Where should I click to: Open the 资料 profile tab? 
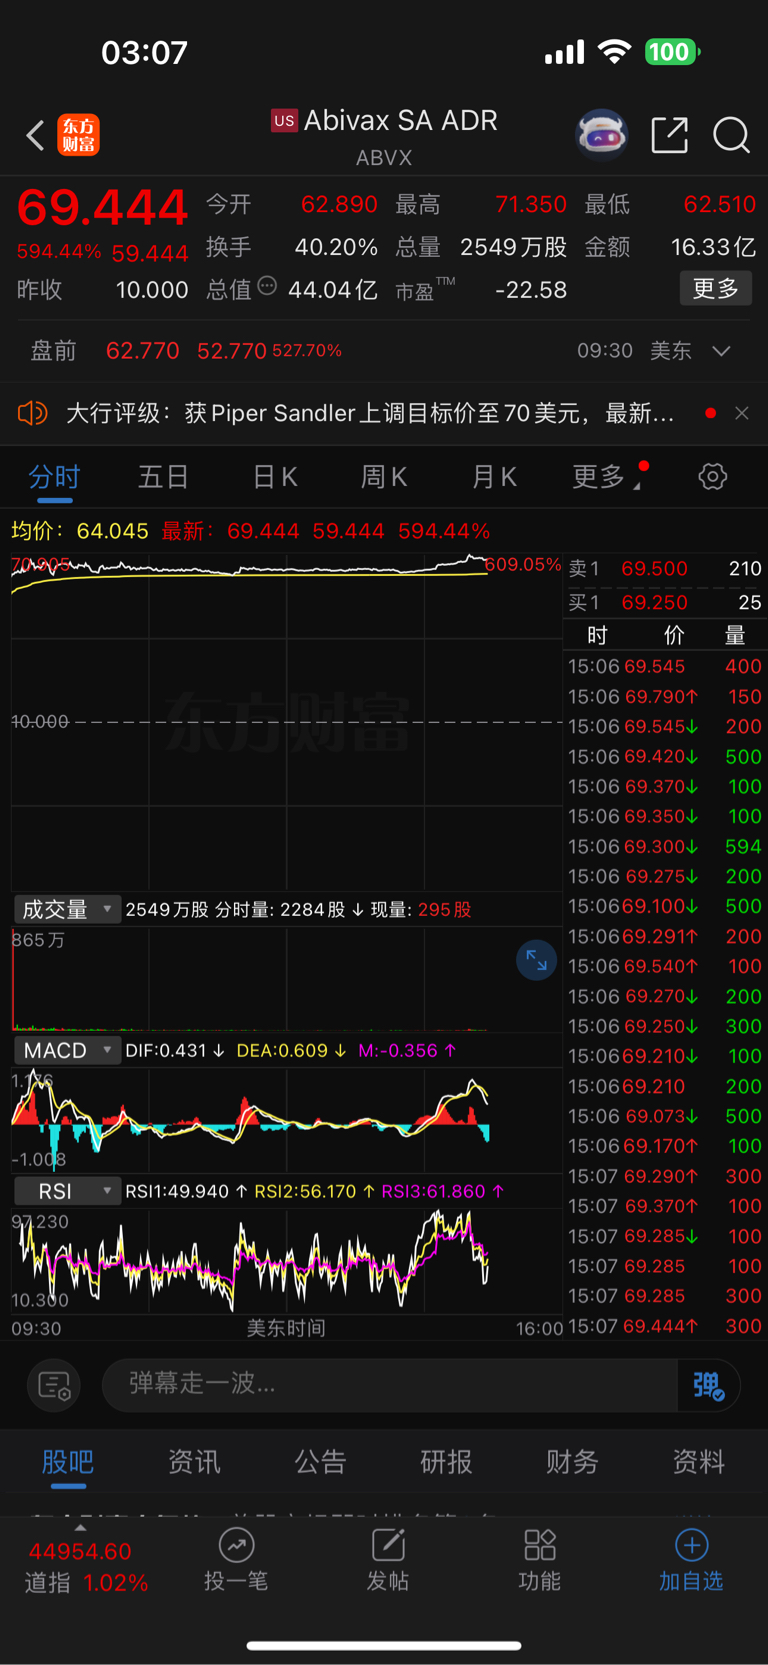(x=698, y=1462)
